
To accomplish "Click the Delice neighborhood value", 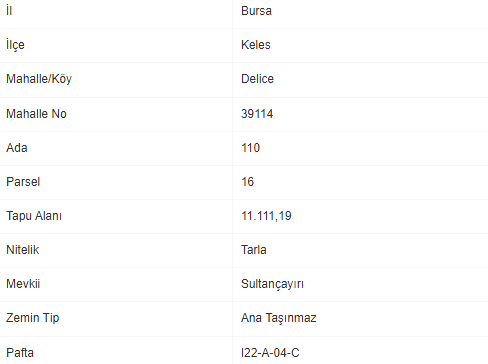I will (257, 79).
